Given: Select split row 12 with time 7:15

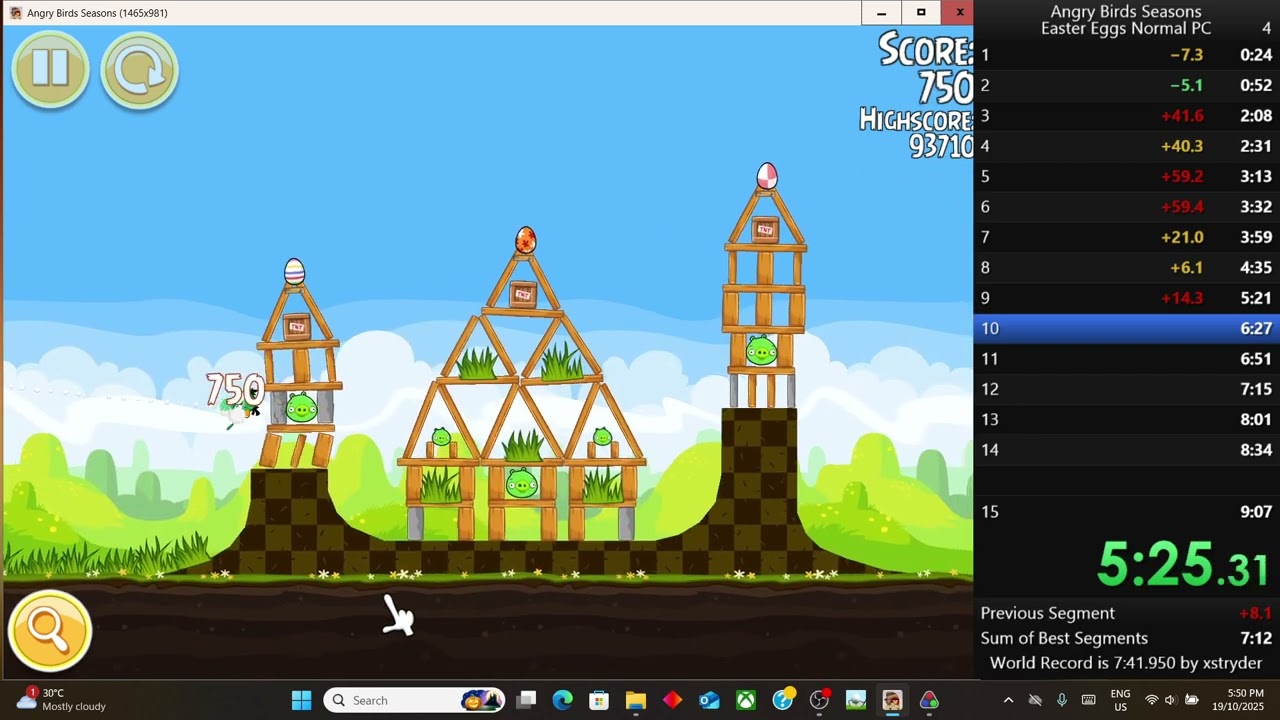Looking at the screenshot, I should pyautogui.click(x=1126, y=389).
